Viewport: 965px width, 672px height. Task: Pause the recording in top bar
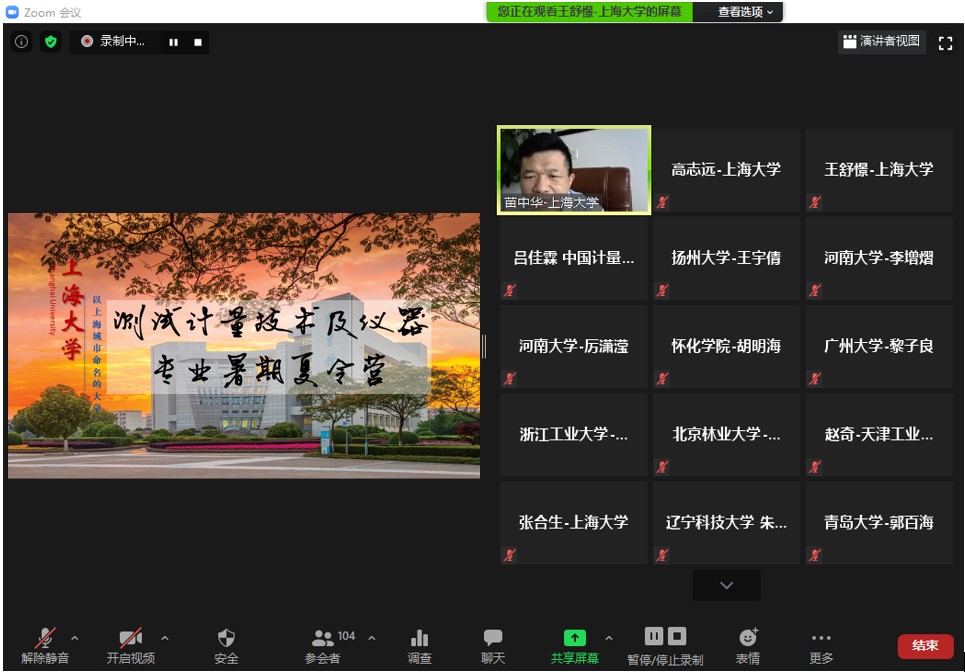173,42
